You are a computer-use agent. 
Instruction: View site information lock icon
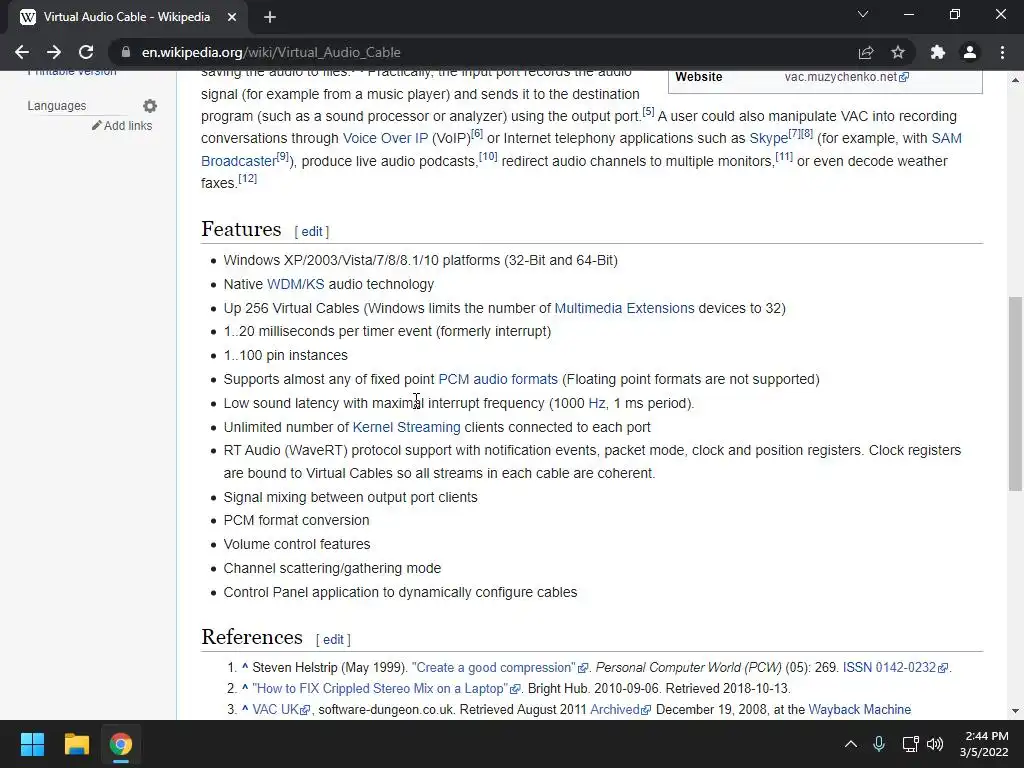tap(126, 52)
